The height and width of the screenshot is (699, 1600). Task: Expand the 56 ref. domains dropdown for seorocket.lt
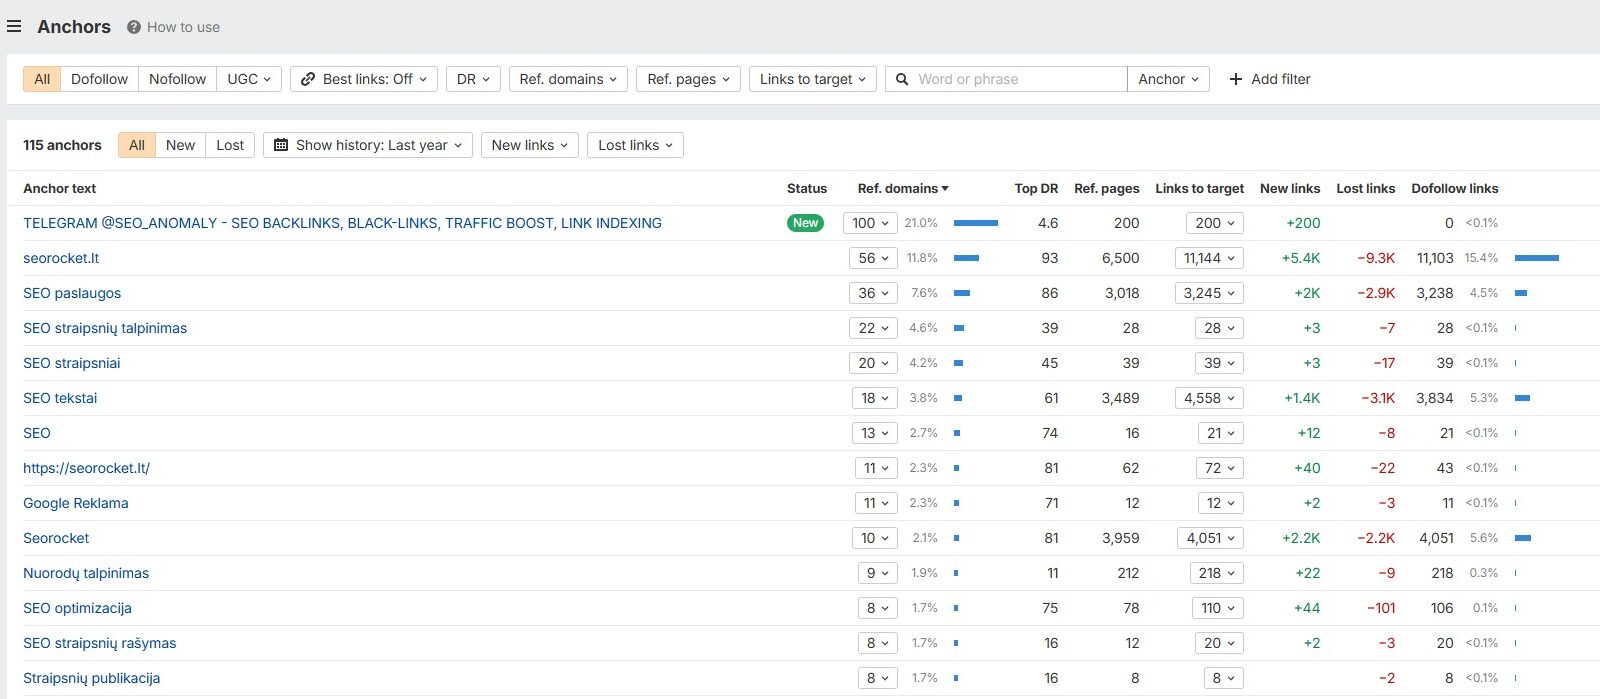tap(873, 258)
